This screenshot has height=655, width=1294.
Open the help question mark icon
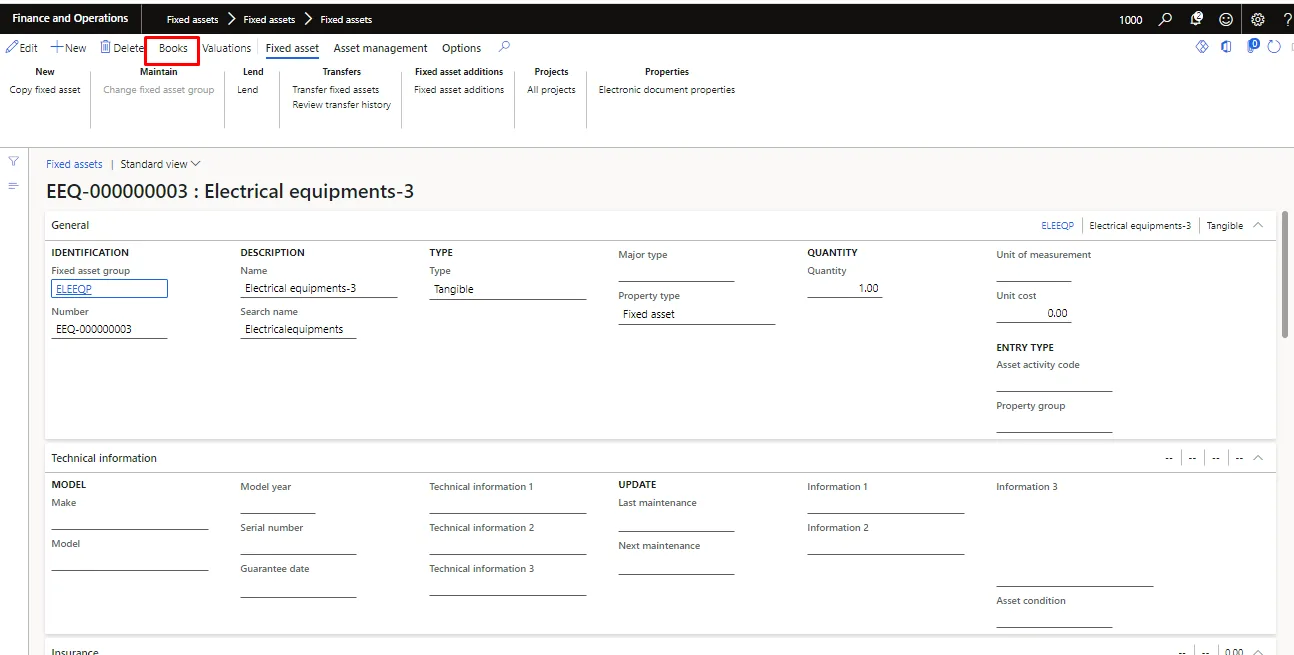(1287, 19)
